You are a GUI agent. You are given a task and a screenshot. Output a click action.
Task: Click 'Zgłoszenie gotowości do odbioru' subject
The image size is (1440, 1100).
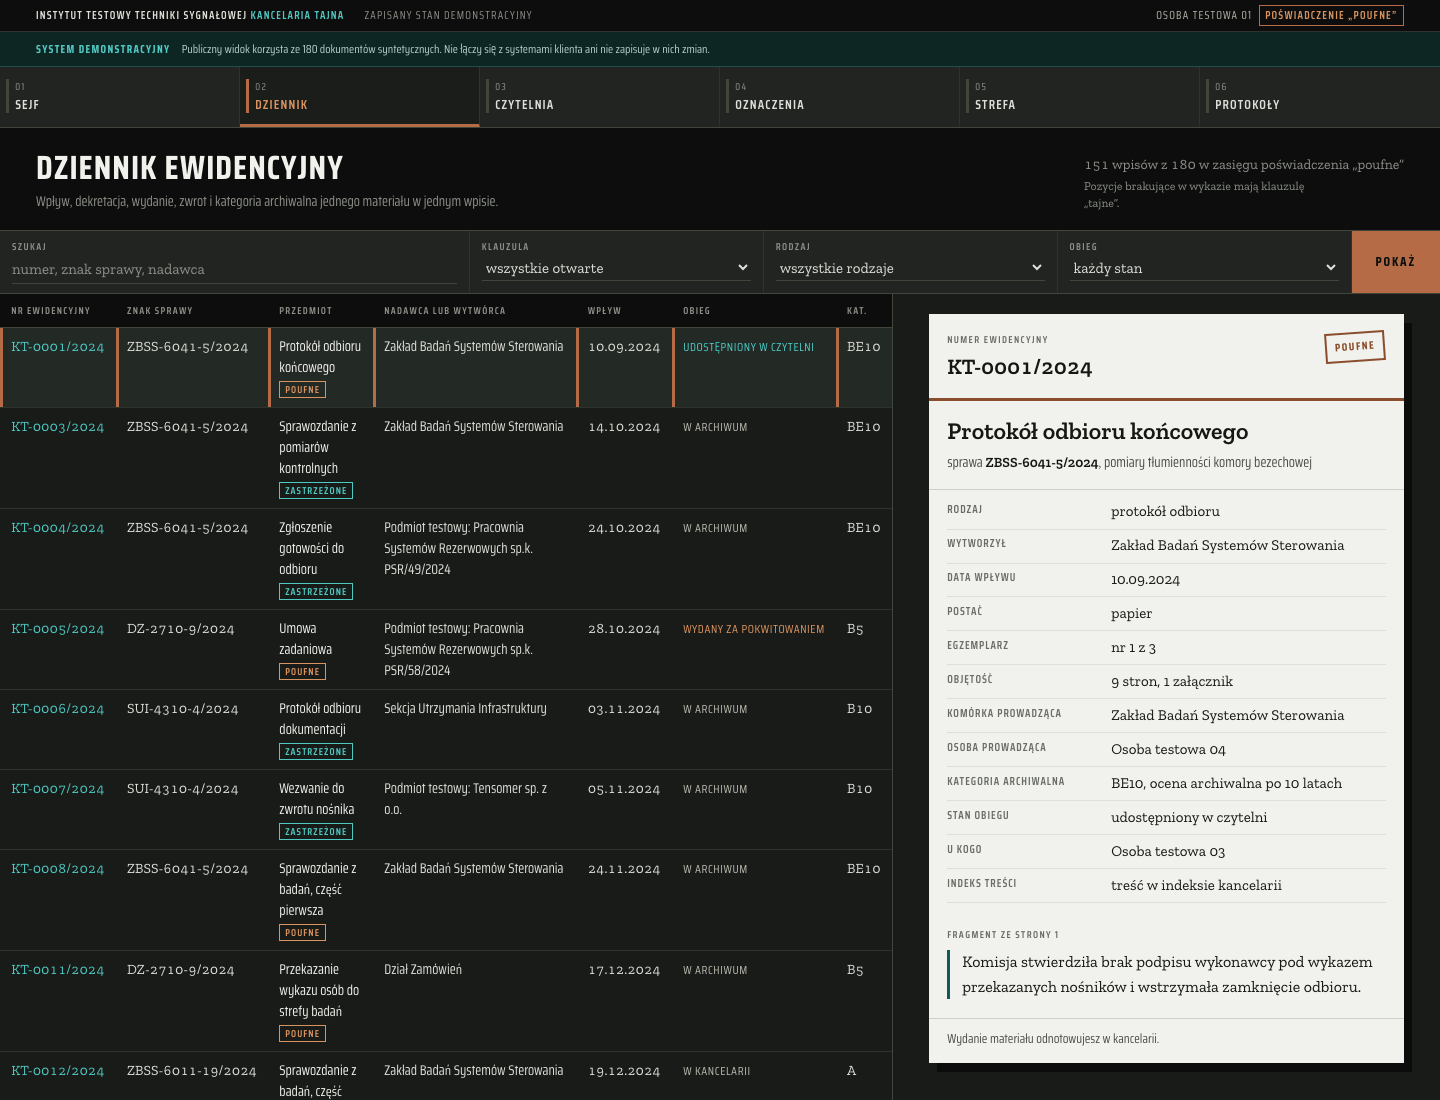point(312,549)
